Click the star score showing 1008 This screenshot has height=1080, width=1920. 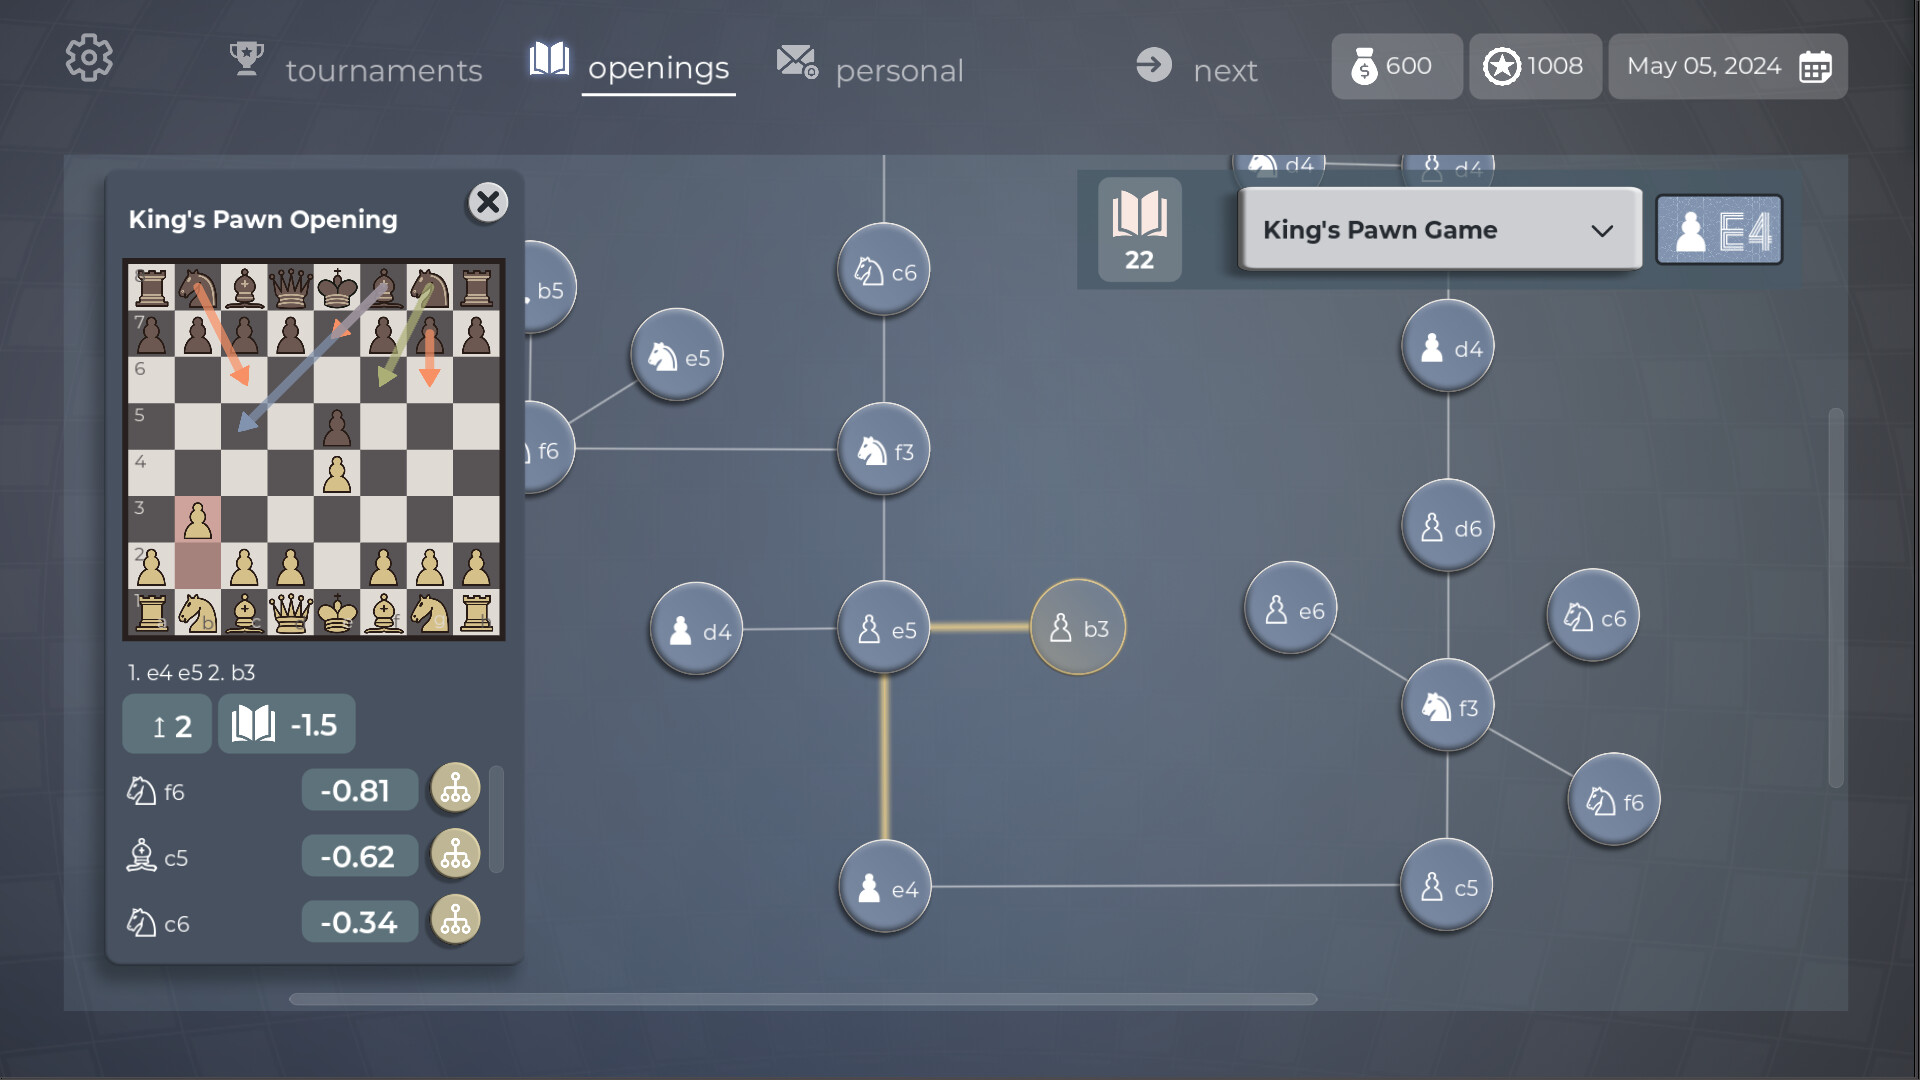[1535, 66]
